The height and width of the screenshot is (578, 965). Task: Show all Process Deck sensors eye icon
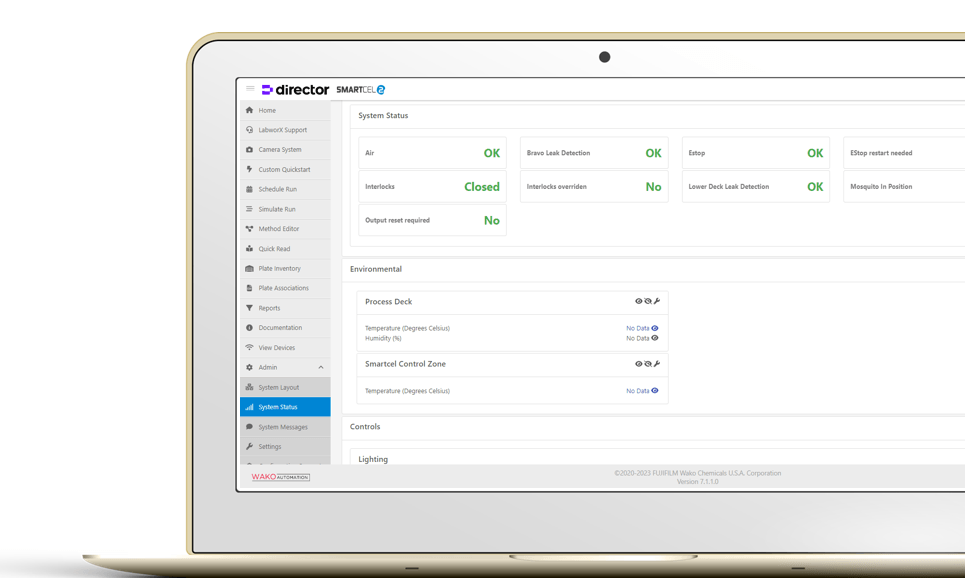(x=638, y=302)
